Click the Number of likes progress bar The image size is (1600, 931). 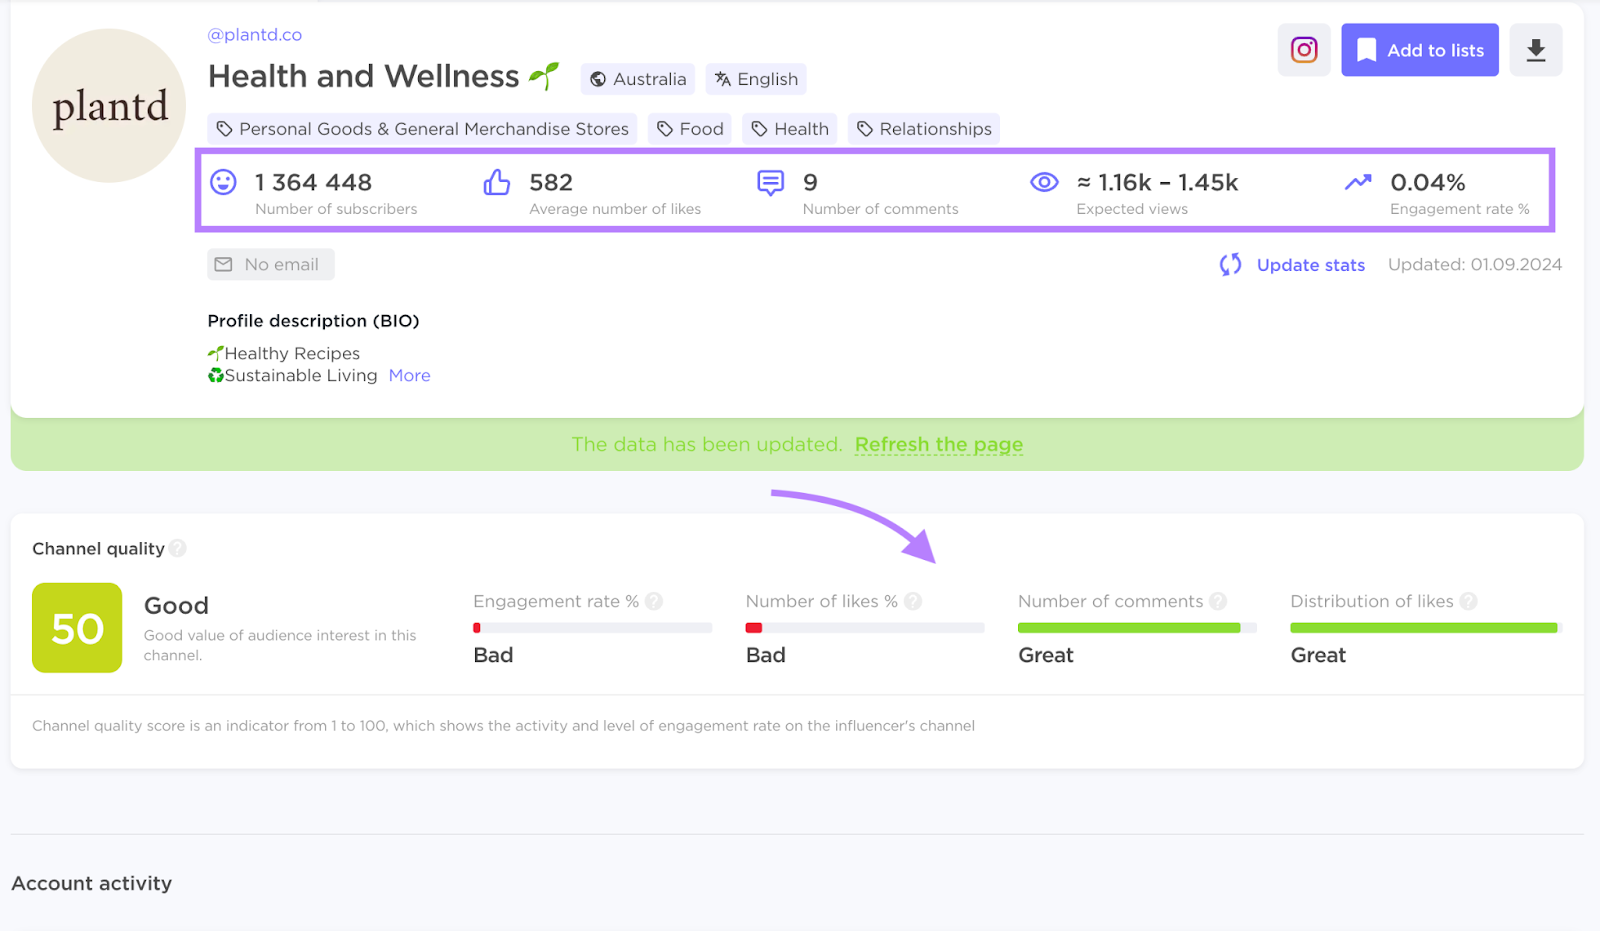click(x=863, y=627)
